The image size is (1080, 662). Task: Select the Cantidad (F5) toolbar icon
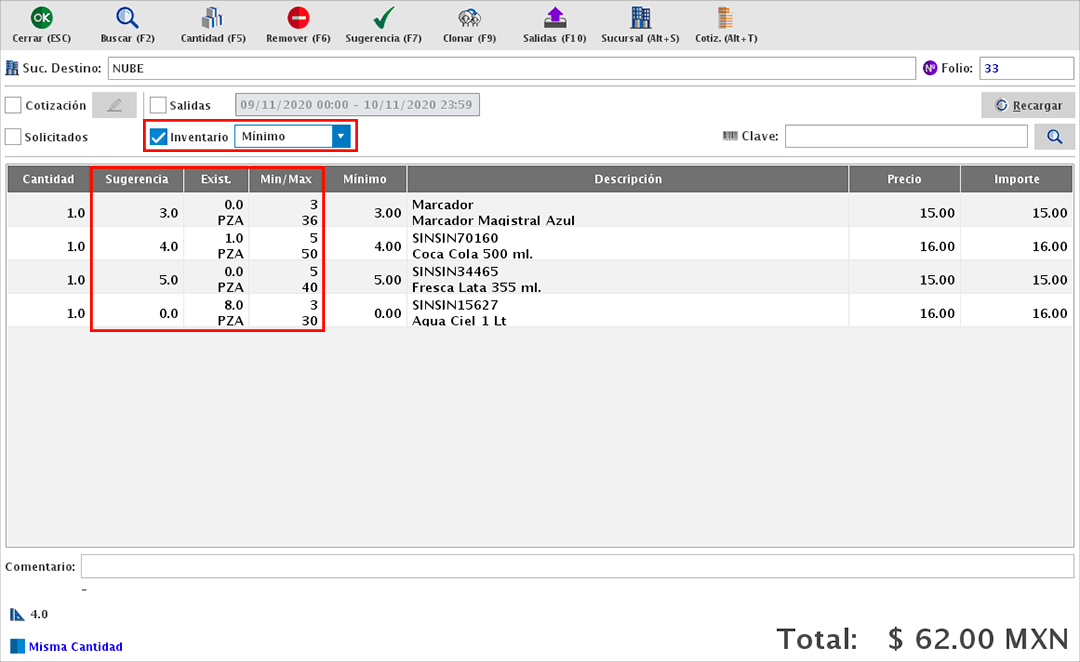(212, 18)
